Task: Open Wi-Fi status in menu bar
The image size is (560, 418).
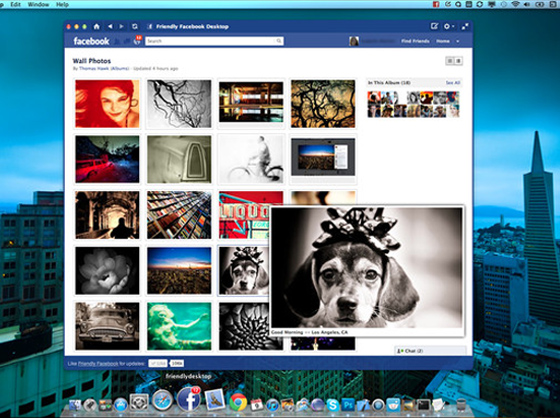Action: (x=515, y=4)
